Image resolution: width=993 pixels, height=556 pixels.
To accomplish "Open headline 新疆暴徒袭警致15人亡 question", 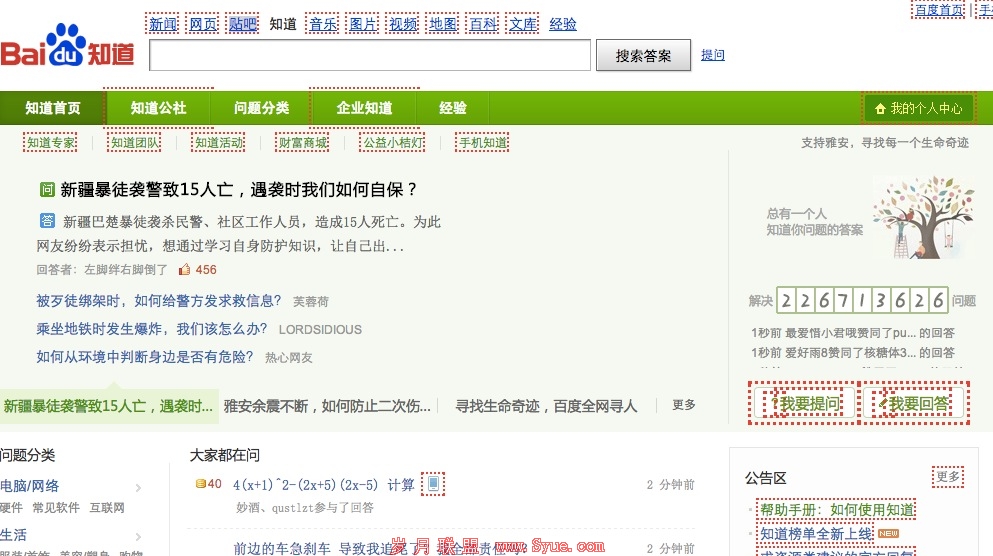I will pos(239,189).
